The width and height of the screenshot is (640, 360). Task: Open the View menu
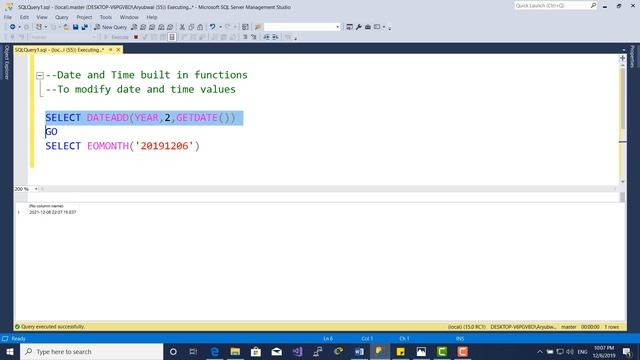[42, 17]
